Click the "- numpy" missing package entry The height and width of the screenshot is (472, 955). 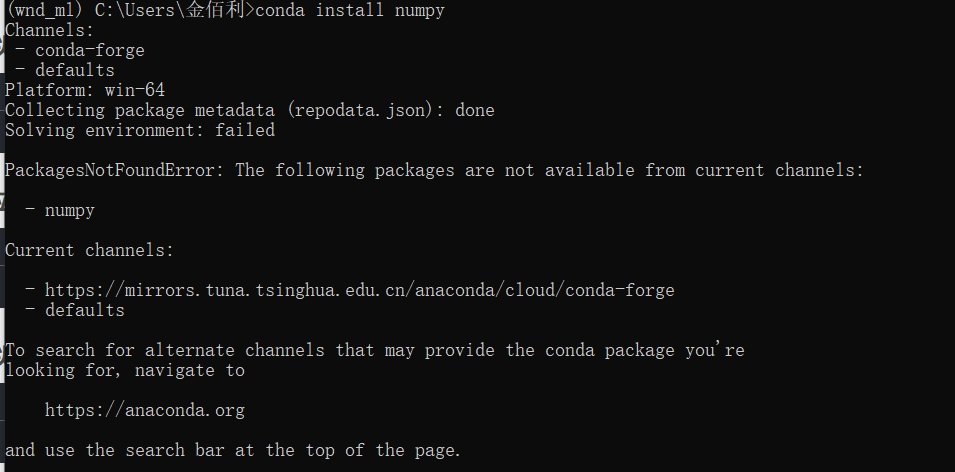click(60, 210)
